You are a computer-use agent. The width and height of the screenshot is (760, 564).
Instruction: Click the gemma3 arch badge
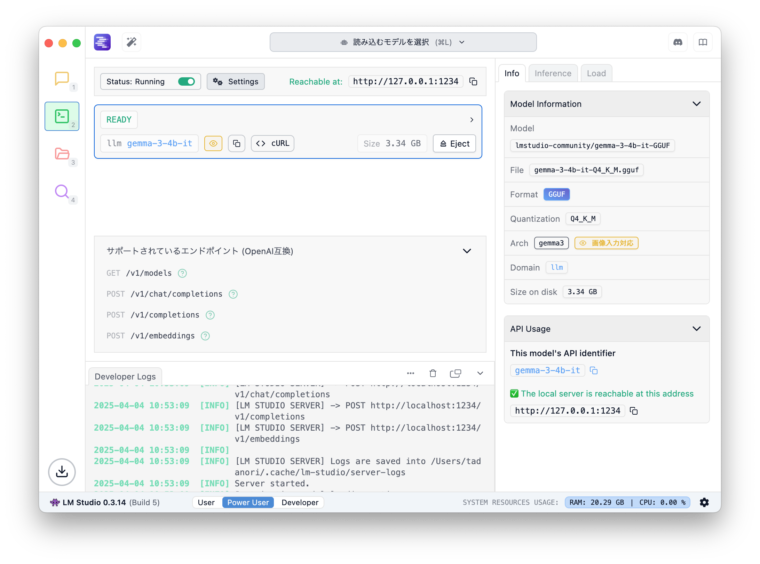click(x=551, y=243)
